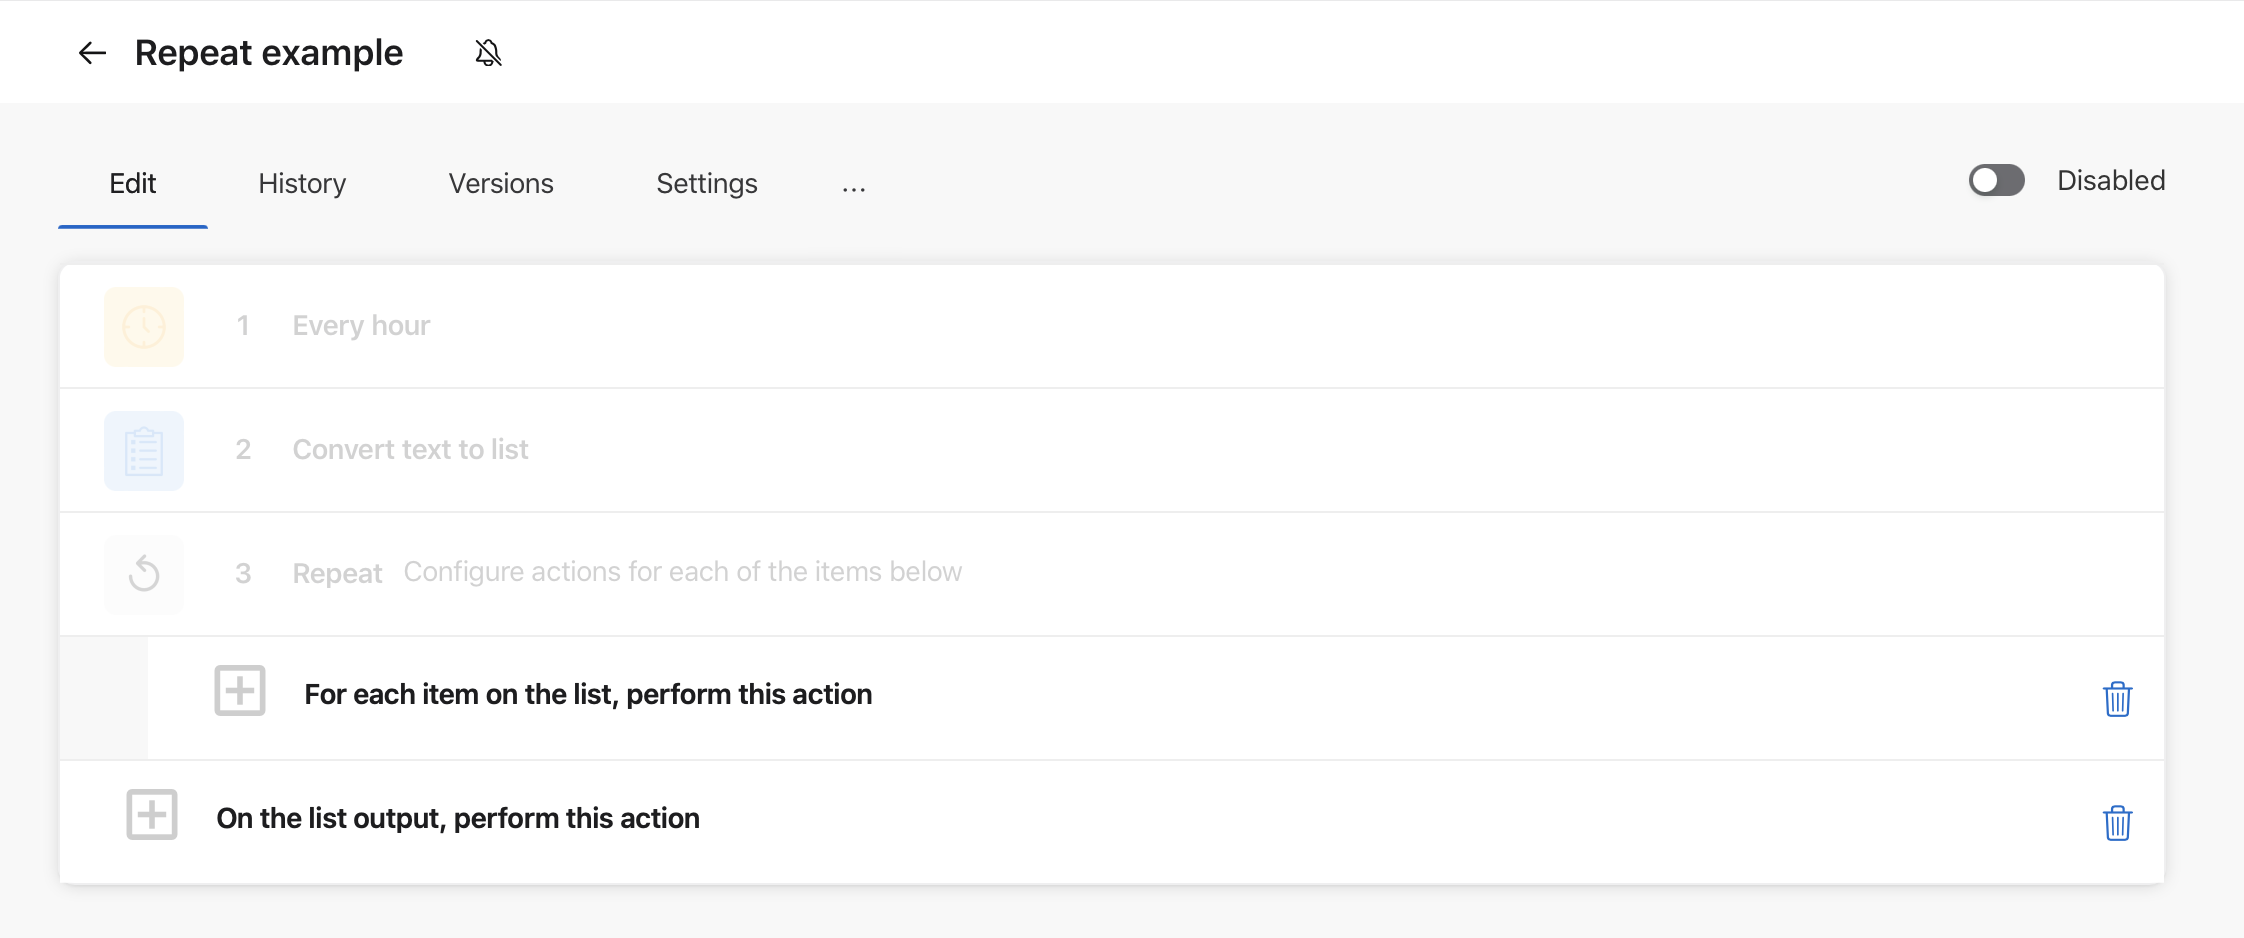Click the plus icon beside 'On the list output' action
Image resolution: width=2244 pixels, height=938 pixels.
pos(152,814)
